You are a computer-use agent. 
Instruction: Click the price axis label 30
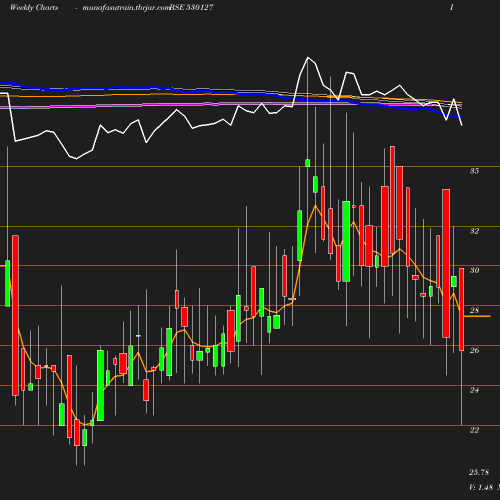pyautogui.click(x=474, y=270)
